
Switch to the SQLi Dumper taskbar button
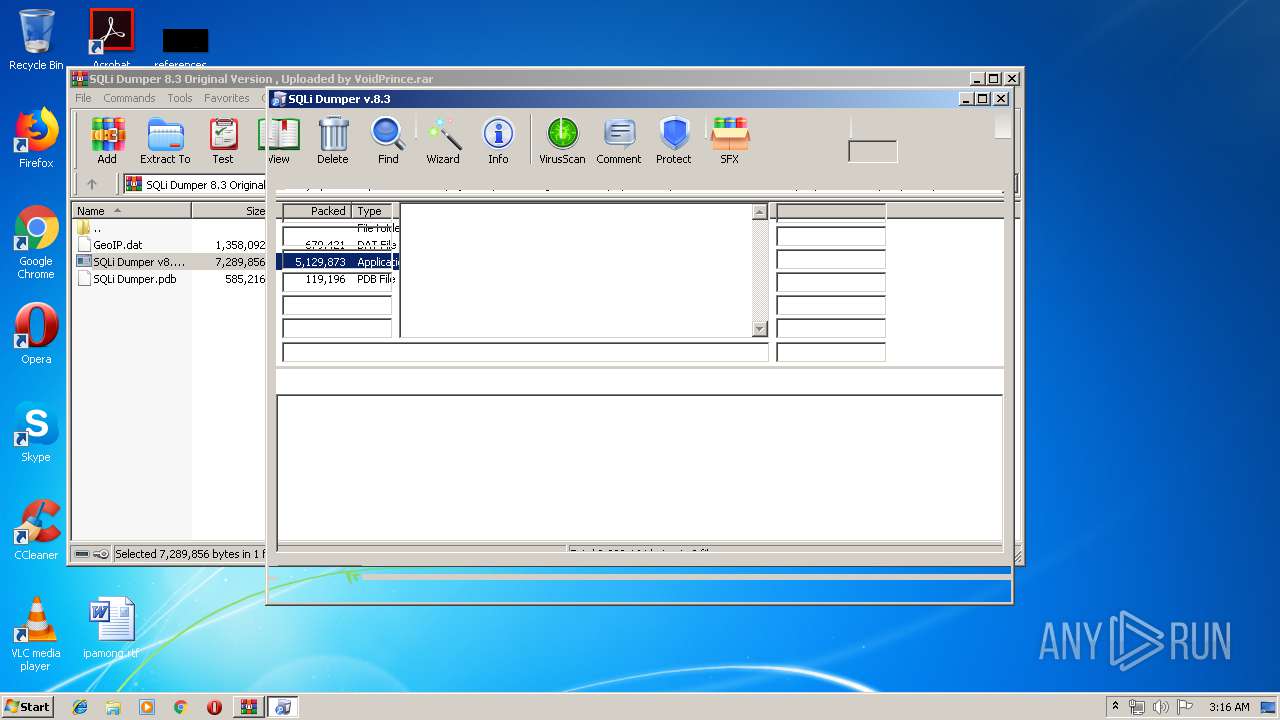[x=282, y=707]
